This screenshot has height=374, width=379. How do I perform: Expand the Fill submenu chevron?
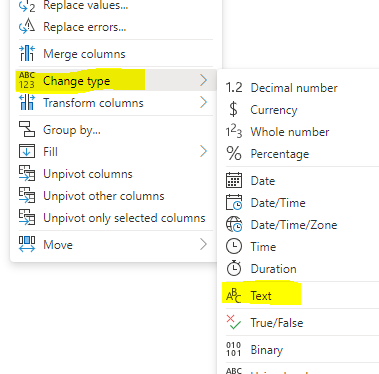[204, 151]
